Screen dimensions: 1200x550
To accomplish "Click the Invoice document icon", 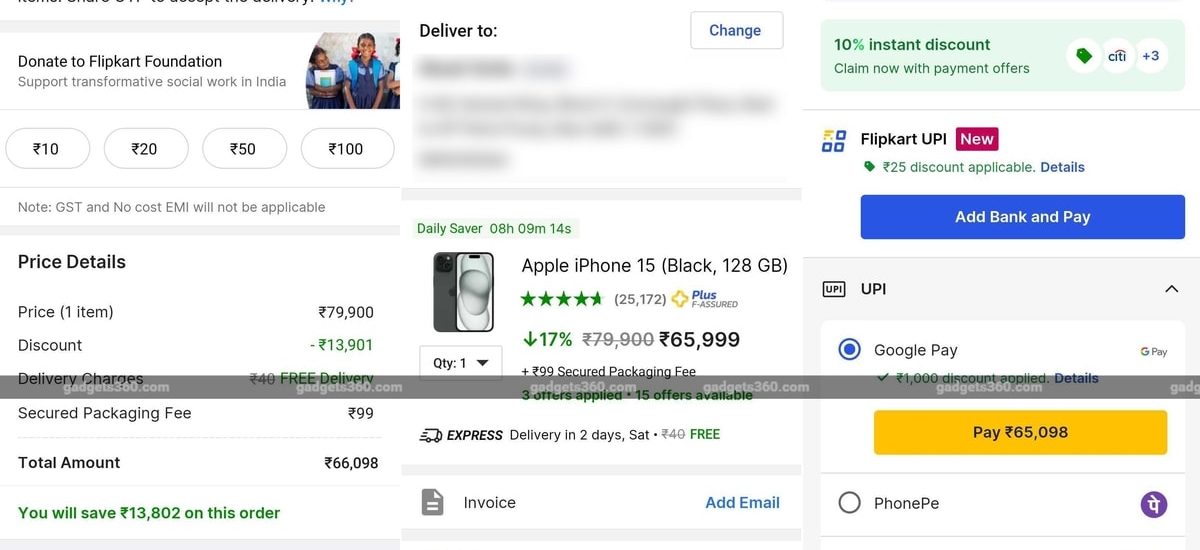I will tap(432, 502).
